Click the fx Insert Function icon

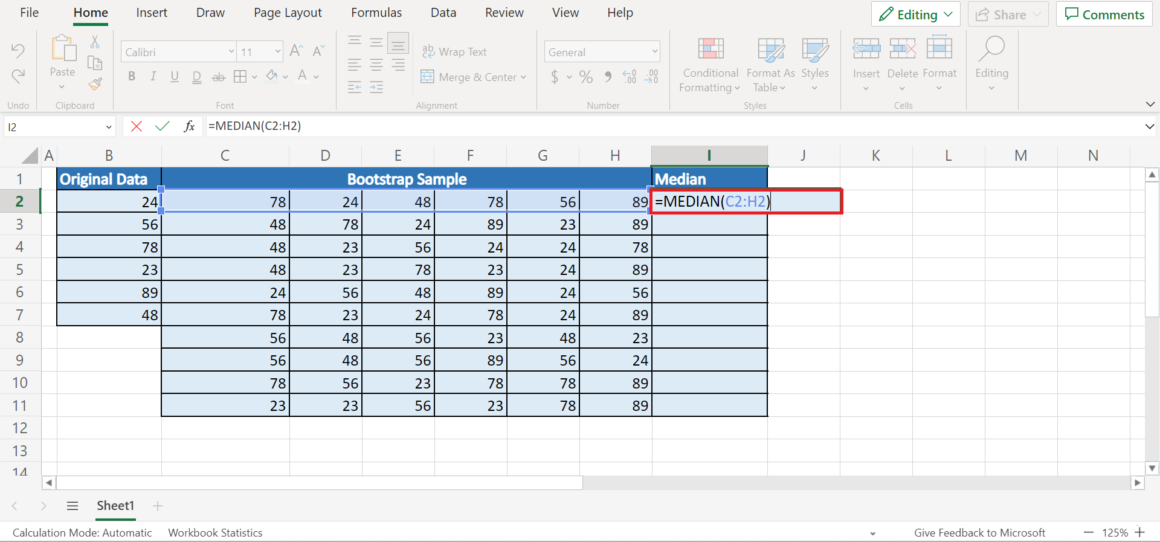tap(189, 126)
